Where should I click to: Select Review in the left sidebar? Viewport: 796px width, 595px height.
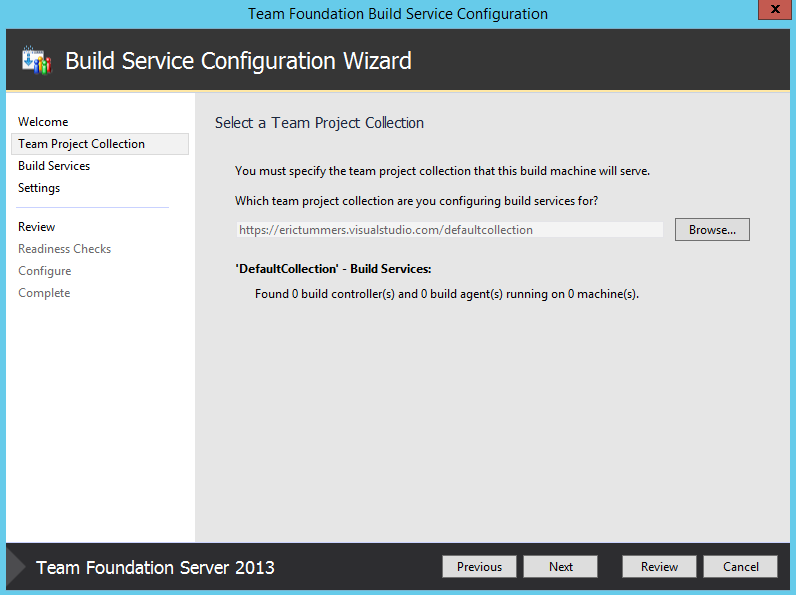tap(37, 227)
